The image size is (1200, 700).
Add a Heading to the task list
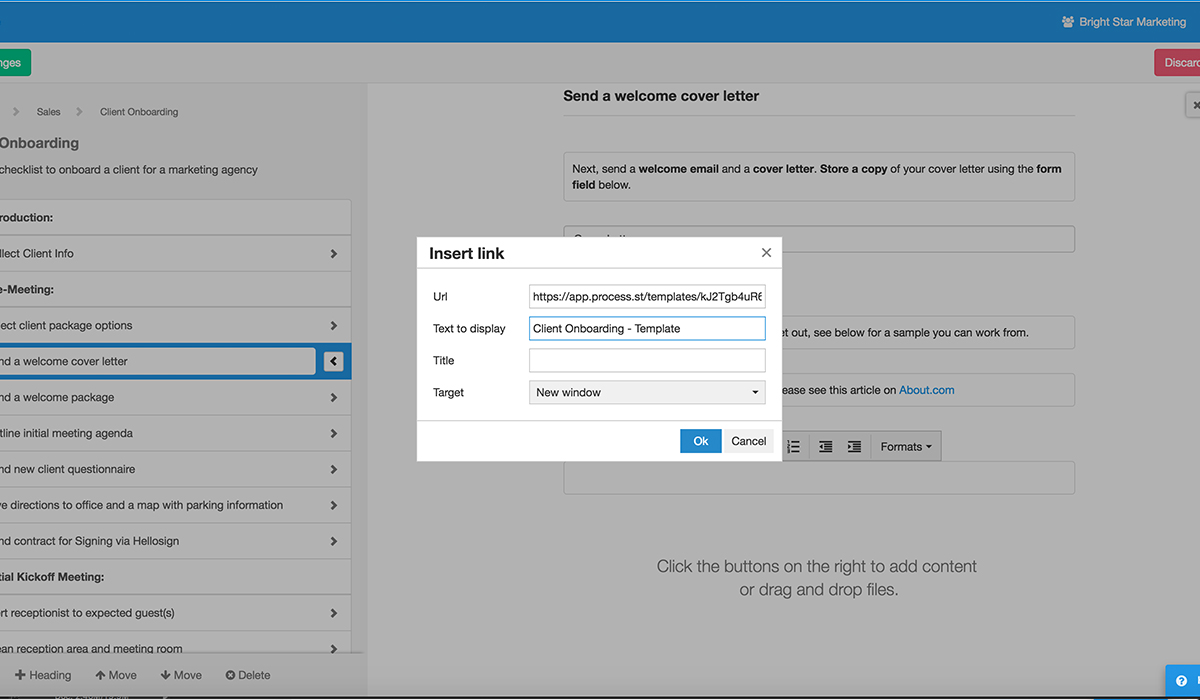click(42, 675)
